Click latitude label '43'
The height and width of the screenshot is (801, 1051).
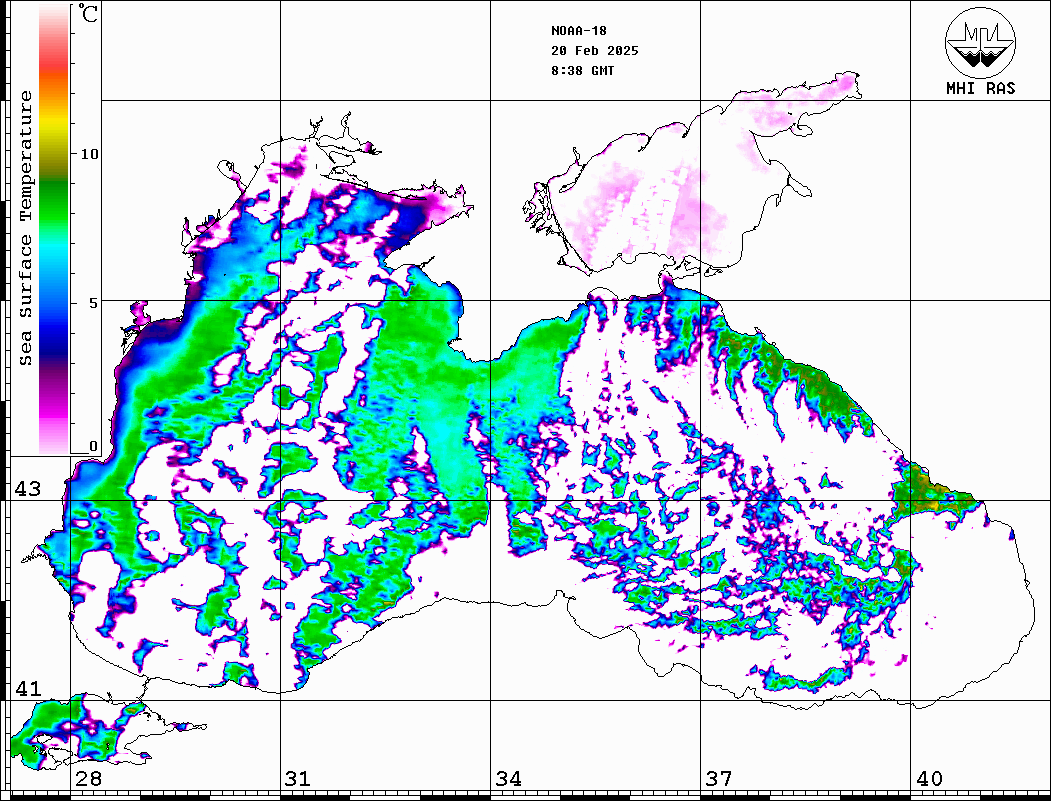click(27, 489)
